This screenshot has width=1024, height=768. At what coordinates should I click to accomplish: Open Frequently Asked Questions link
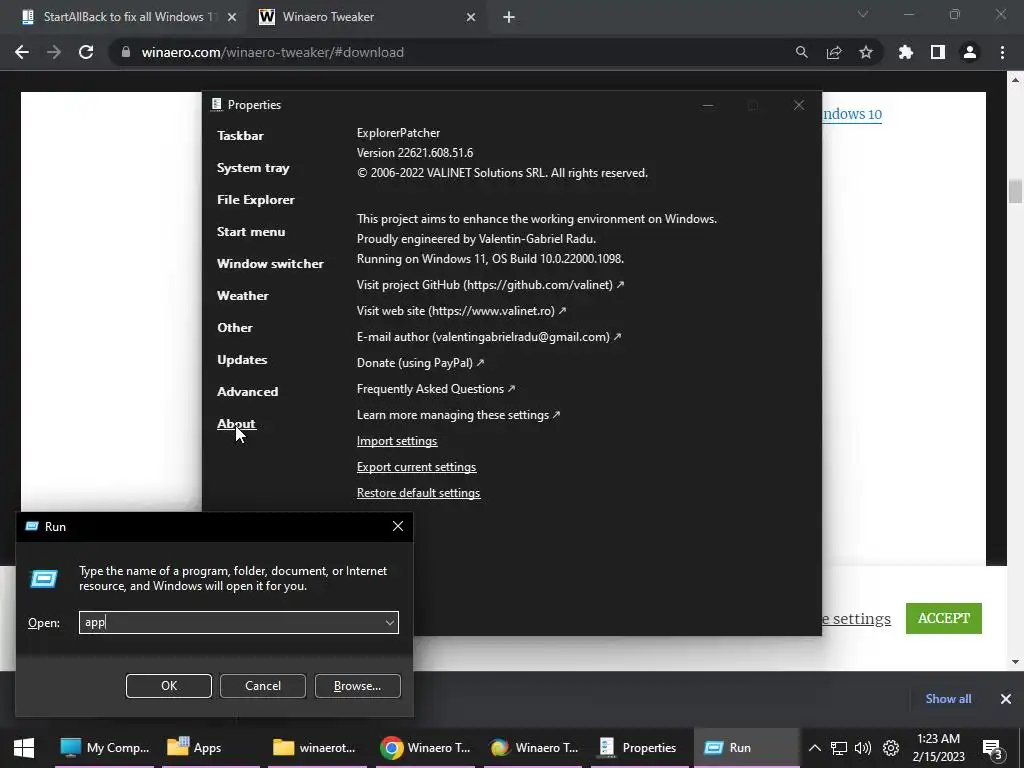coord(436,389)
